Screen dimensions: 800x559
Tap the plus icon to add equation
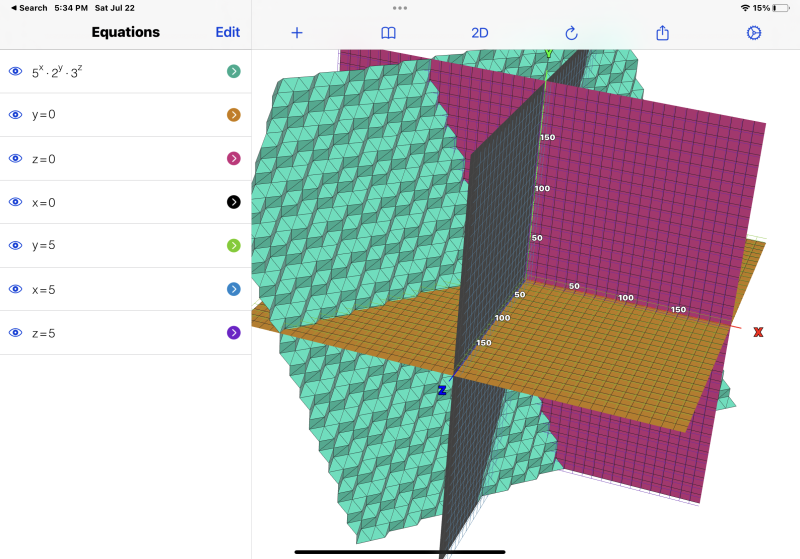point(296,33)
